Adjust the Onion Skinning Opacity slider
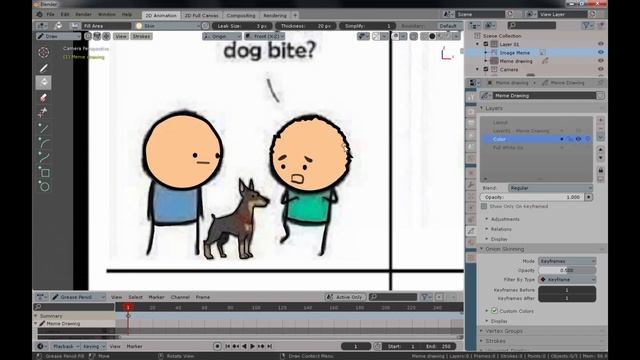This screenshot has width=640, height=360. point(567,270)
